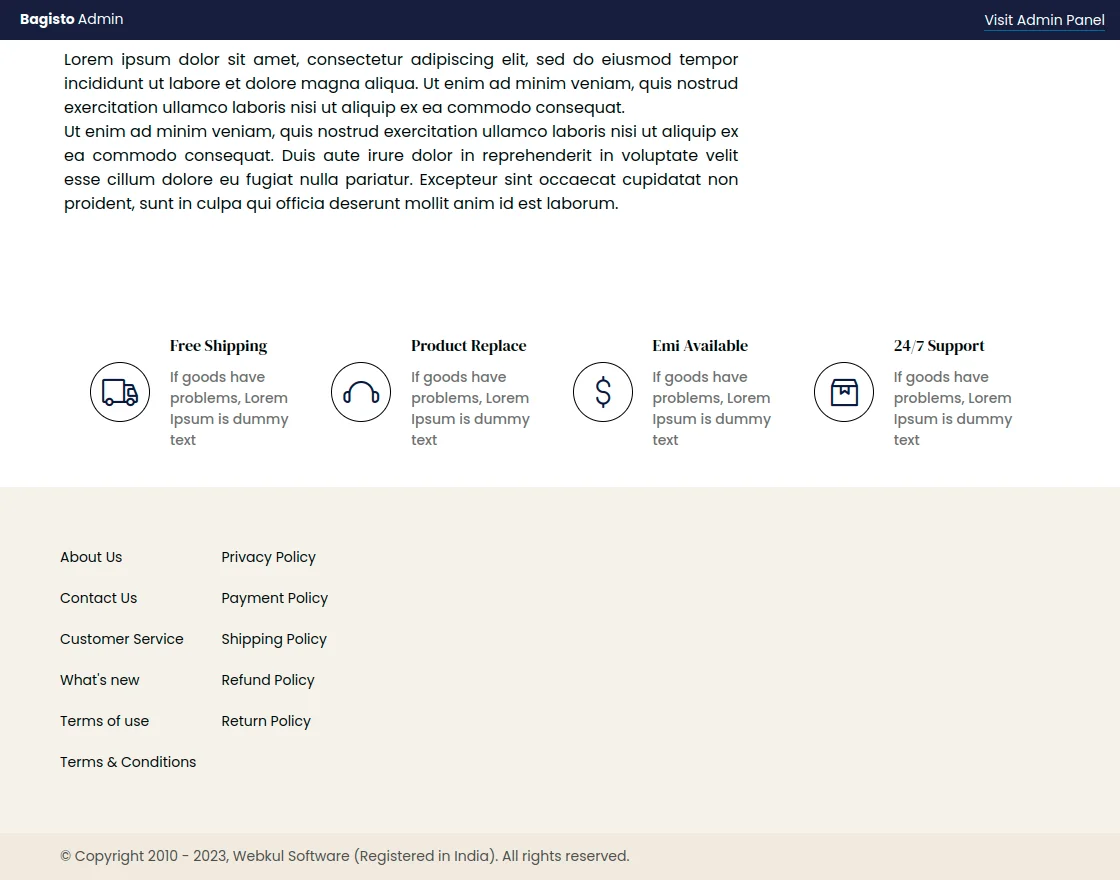The image size is (1120, 880).
Task: Click the Free Shipping heading
Action: pyautogui.click(x=218, y=346)
